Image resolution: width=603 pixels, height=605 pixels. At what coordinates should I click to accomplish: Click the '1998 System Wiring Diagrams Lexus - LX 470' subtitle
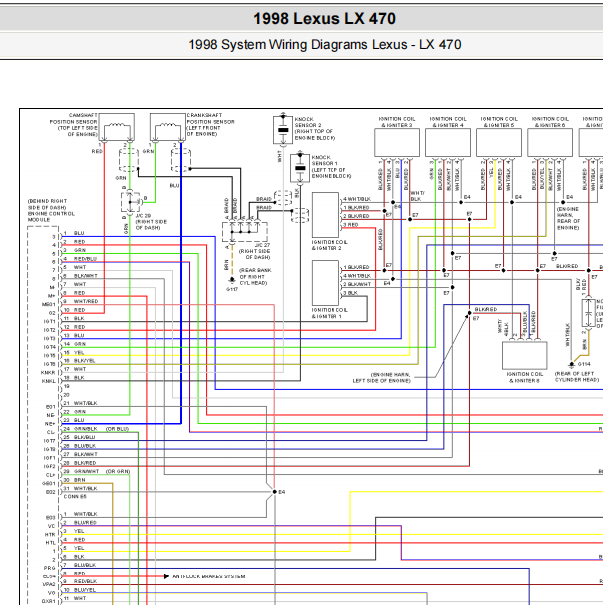(324, 44)
